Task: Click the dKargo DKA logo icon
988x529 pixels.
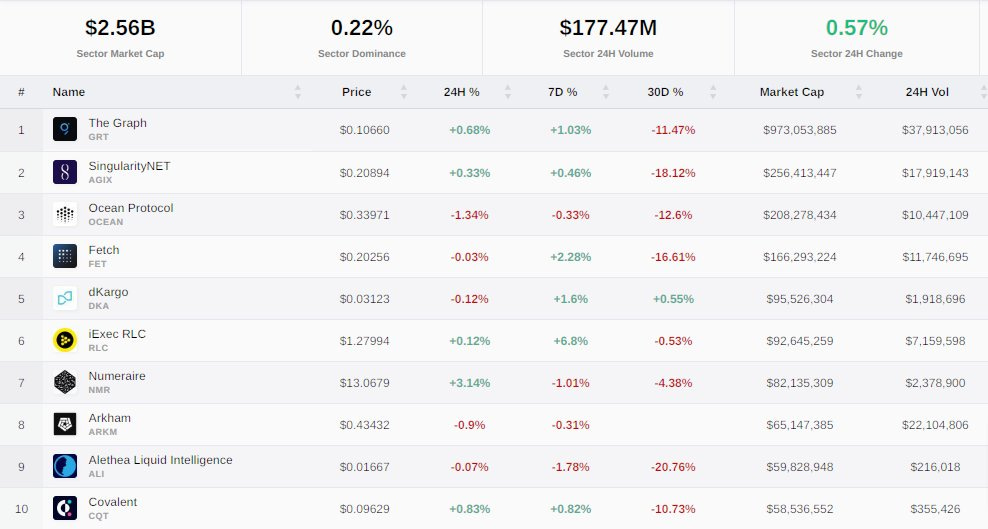Action: click(65, 298)
